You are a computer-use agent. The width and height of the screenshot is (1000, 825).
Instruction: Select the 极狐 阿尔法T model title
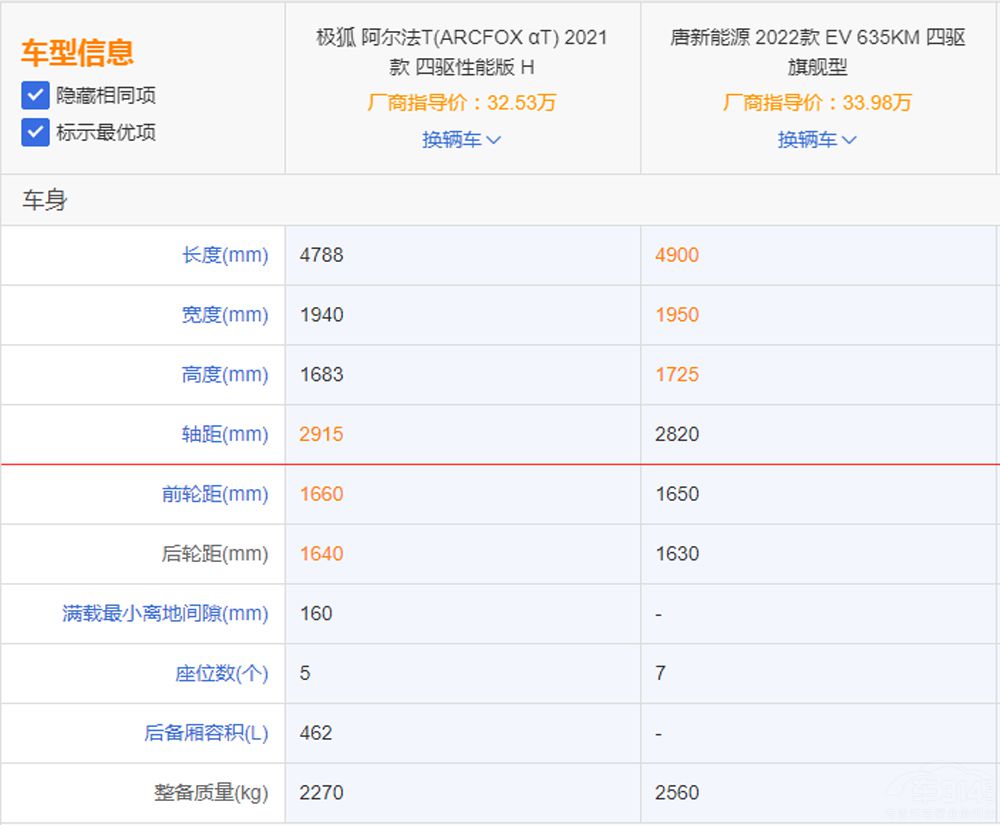click(461, 52)
